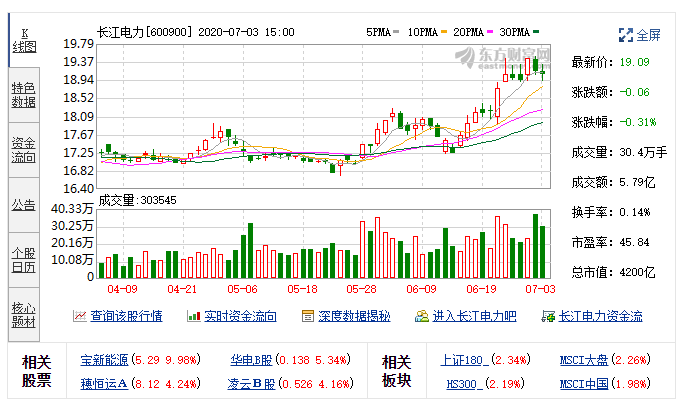Click the 30PMA green legend swatch

coord(536,32)
